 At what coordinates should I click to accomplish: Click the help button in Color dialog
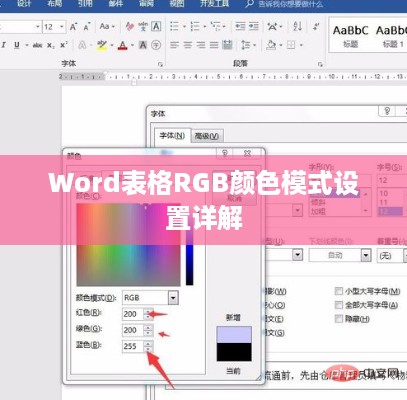pos(225,153)
